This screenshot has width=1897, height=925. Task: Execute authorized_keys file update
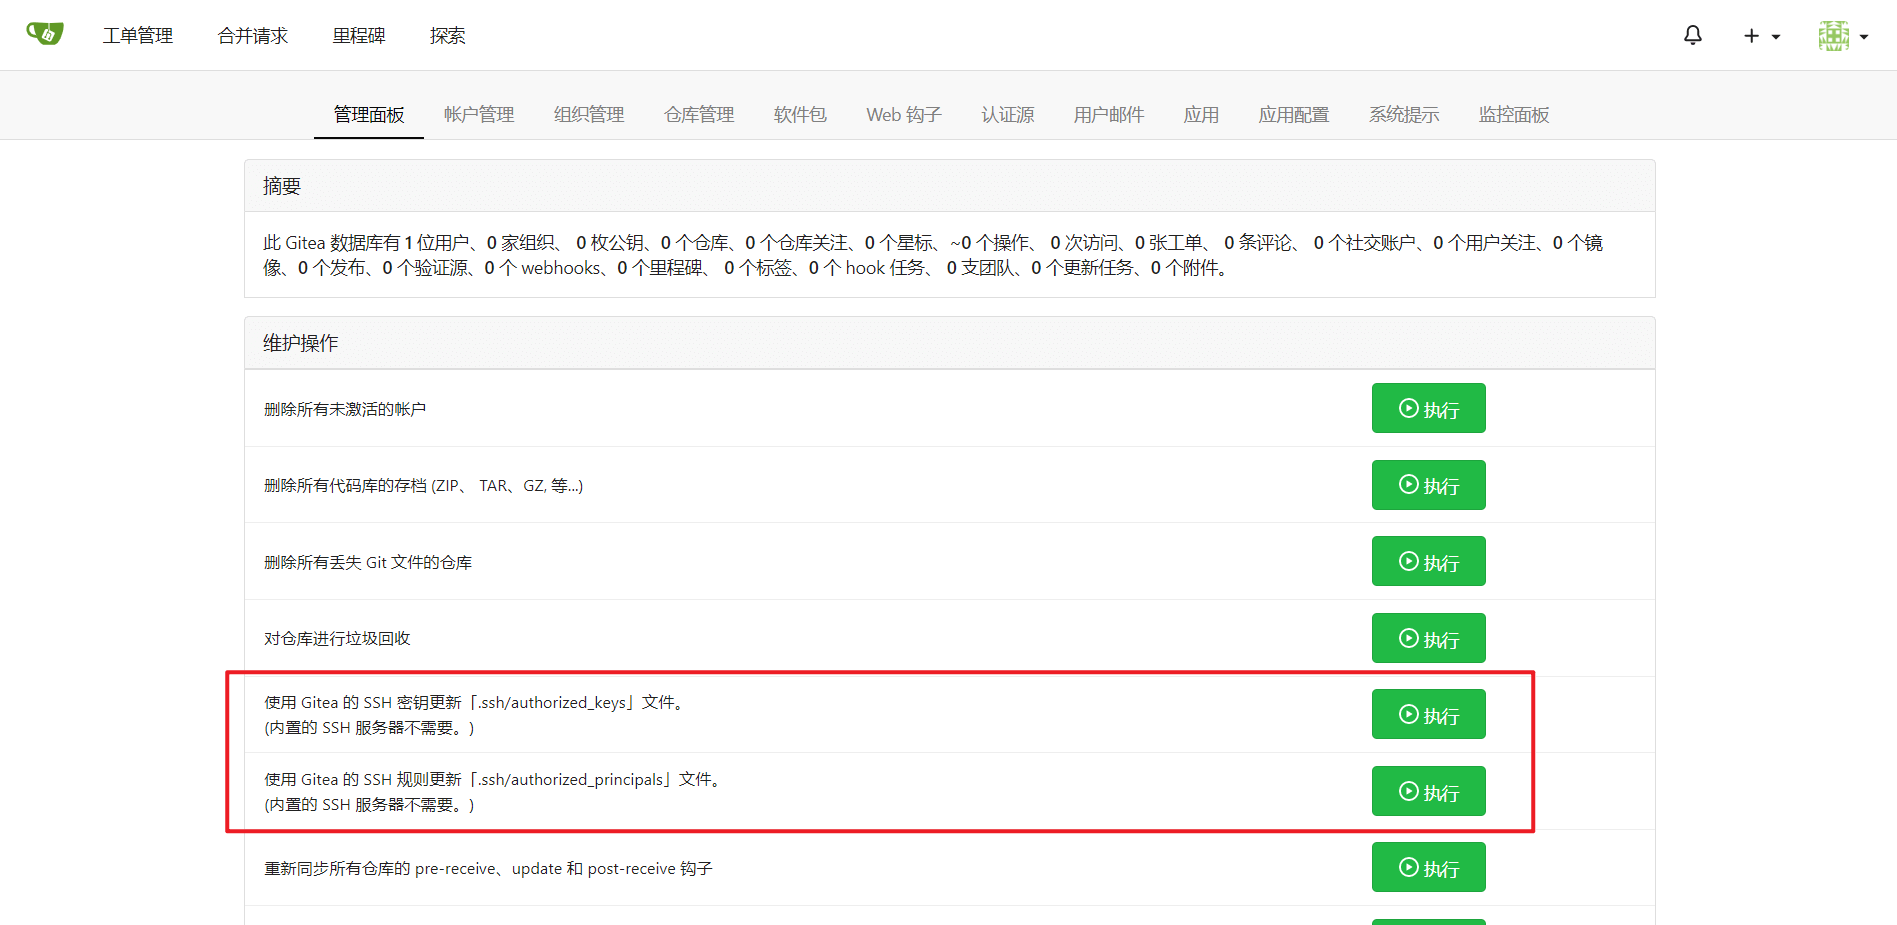(x=1428, y=715)
